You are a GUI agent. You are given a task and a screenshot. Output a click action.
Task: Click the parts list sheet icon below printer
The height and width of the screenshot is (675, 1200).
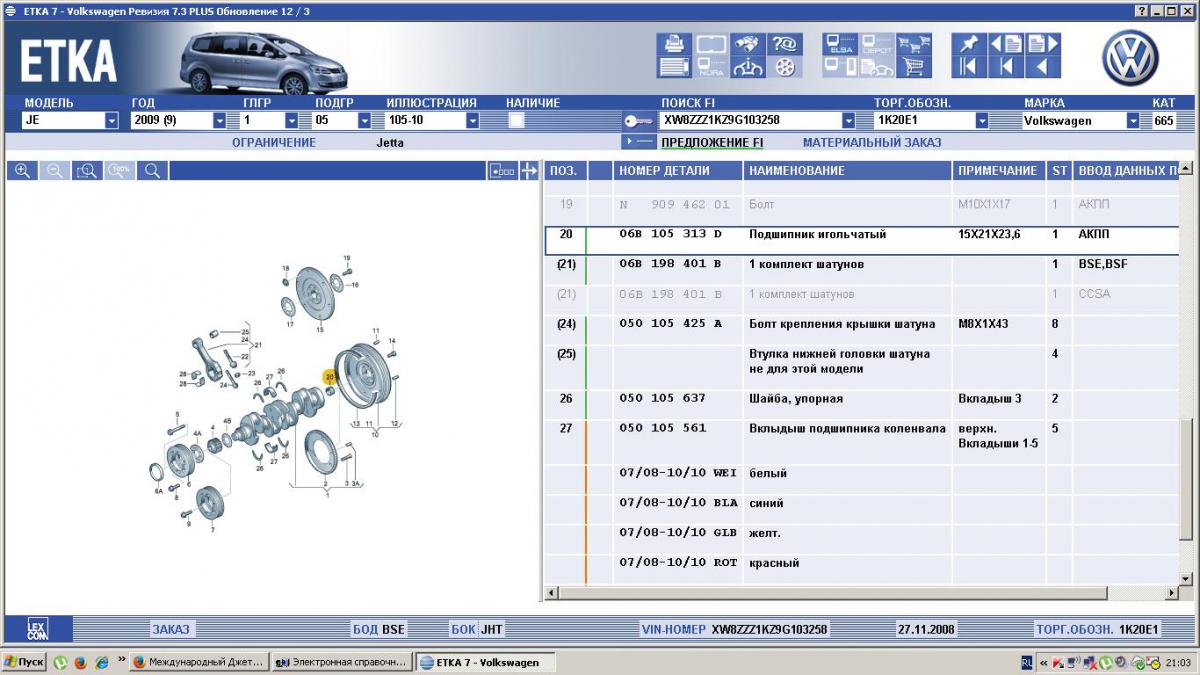point(673,67)
